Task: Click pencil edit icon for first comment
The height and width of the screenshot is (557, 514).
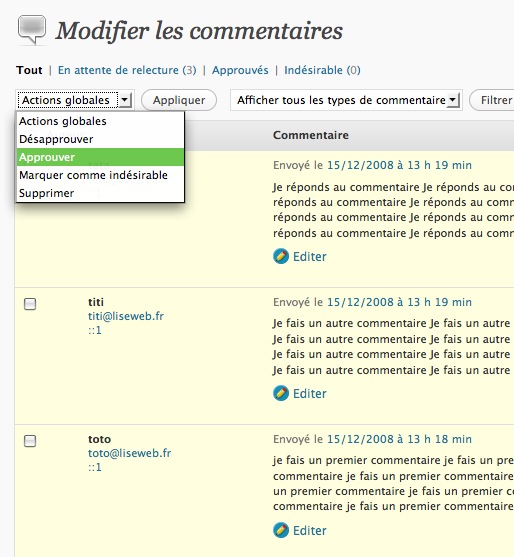Action: (281, 256)
